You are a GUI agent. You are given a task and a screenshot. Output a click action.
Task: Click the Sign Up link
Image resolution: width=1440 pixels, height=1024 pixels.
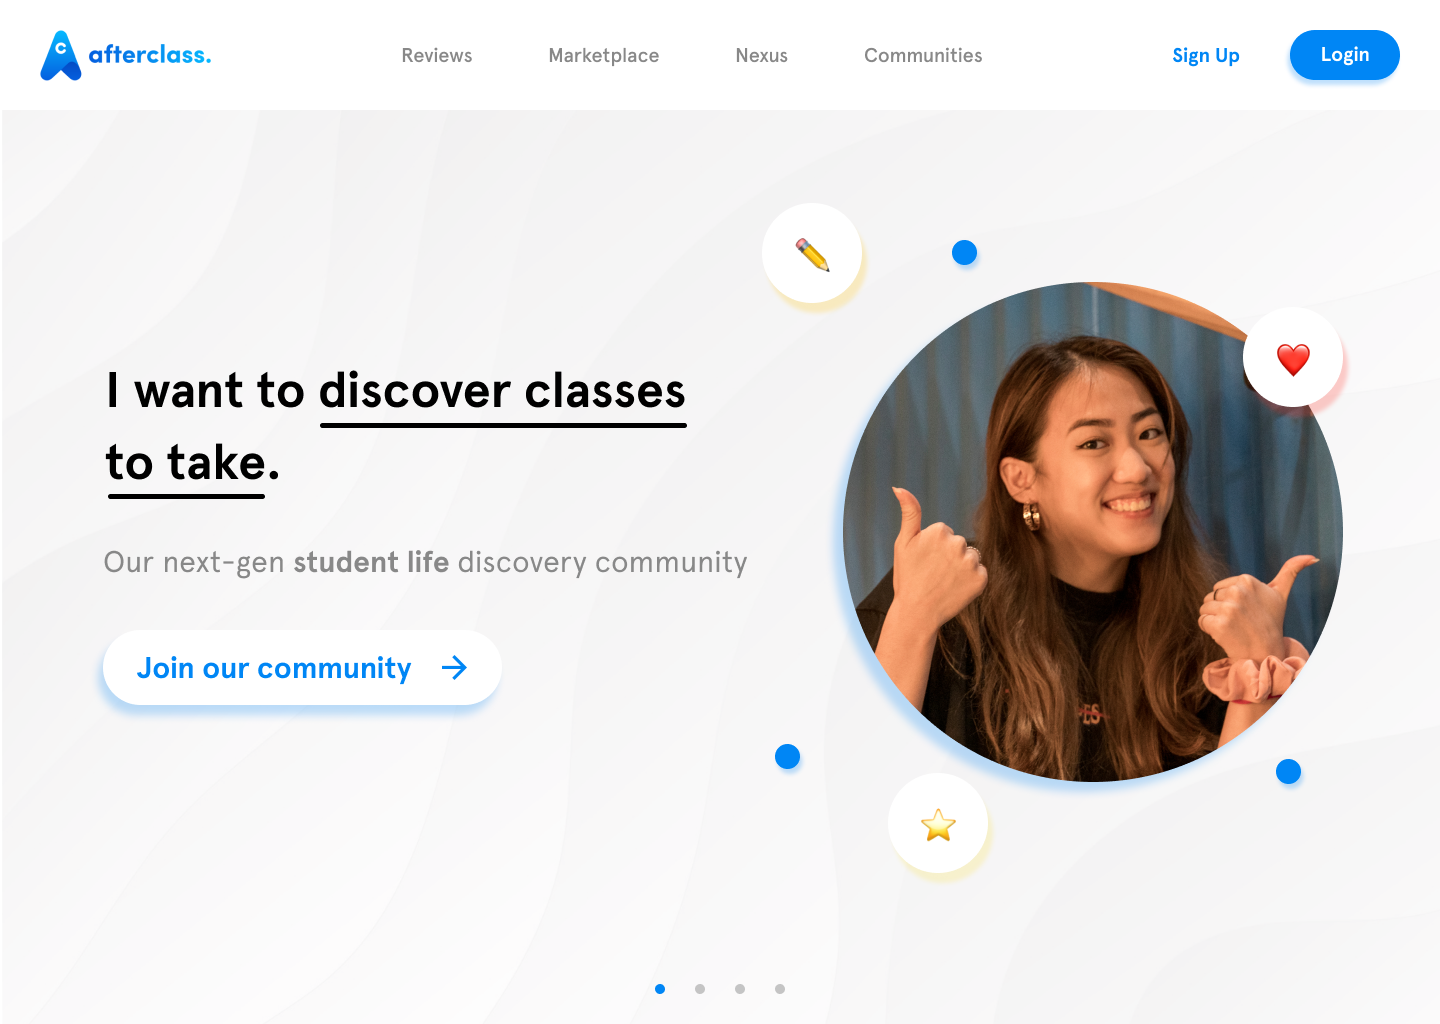(x=1206, y=56)
